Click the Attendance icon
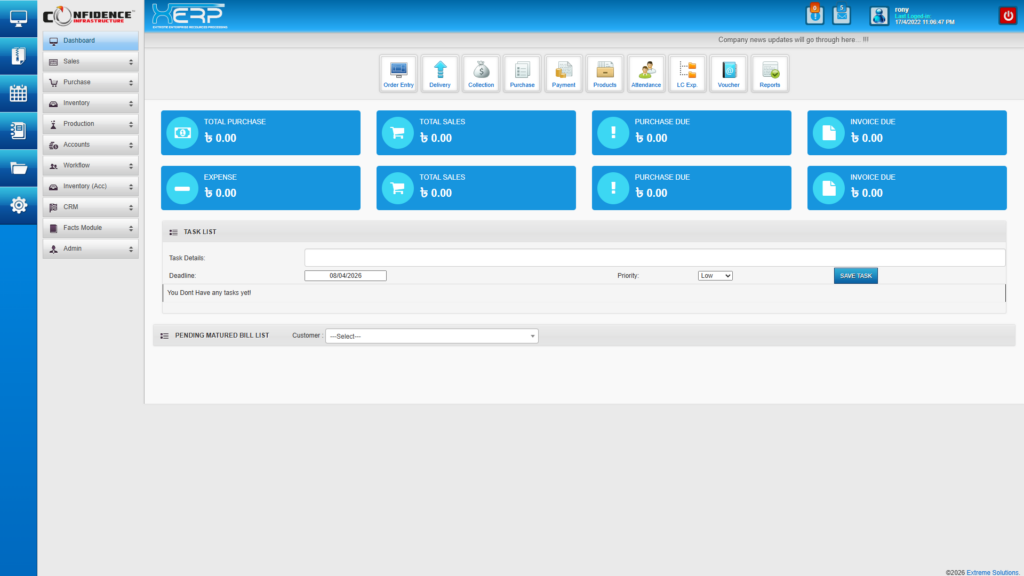1024x576 pixels. coord(646,72)
